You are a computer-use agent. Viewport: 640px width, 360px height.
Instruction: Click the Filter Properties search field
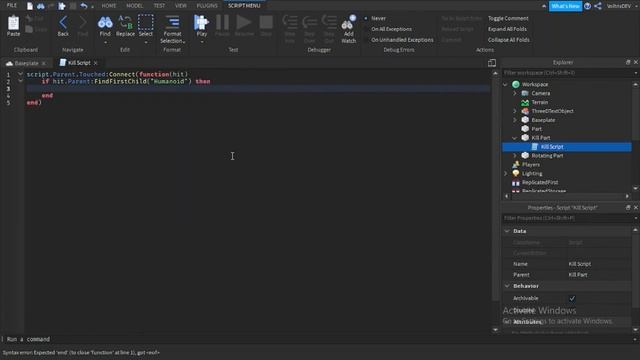(567, 218)
